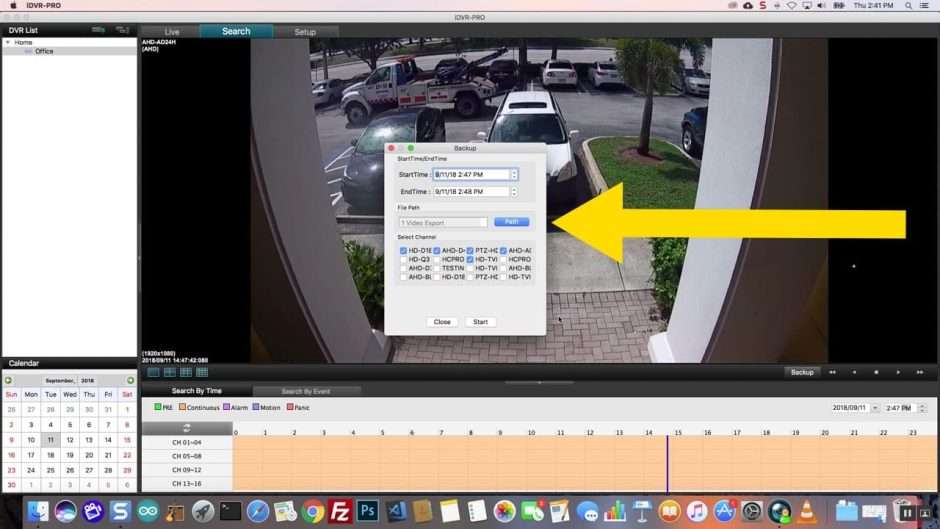
Task: Click second icon in DVR List header
Action: click(122, 29)
